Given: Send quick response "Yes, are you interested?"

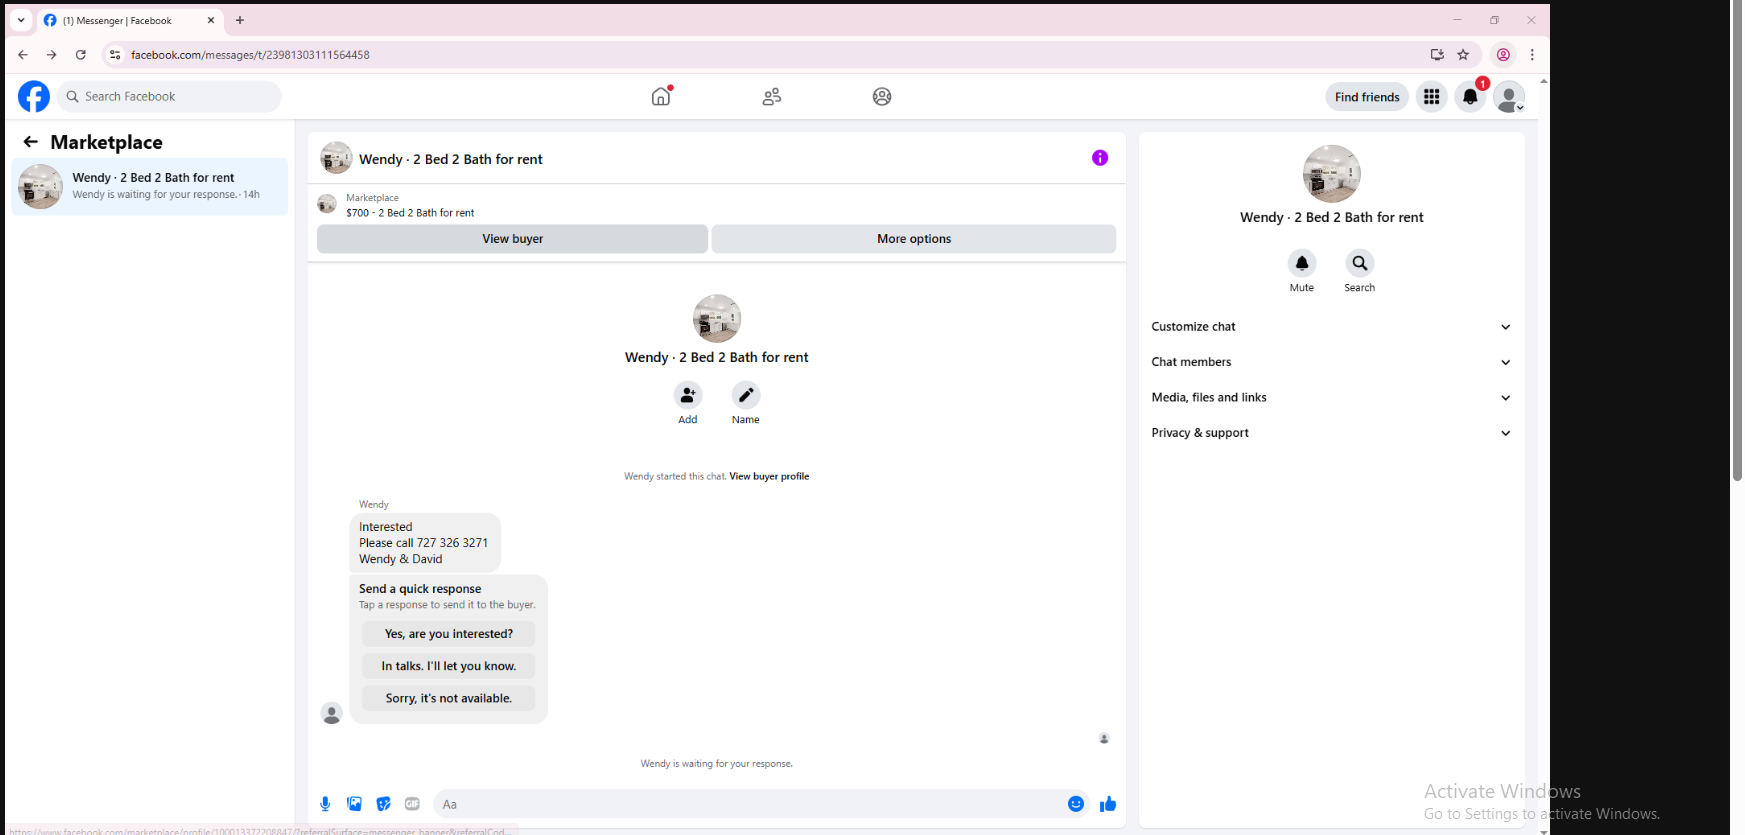Looking at the screenshot, I should pos(449,634).
